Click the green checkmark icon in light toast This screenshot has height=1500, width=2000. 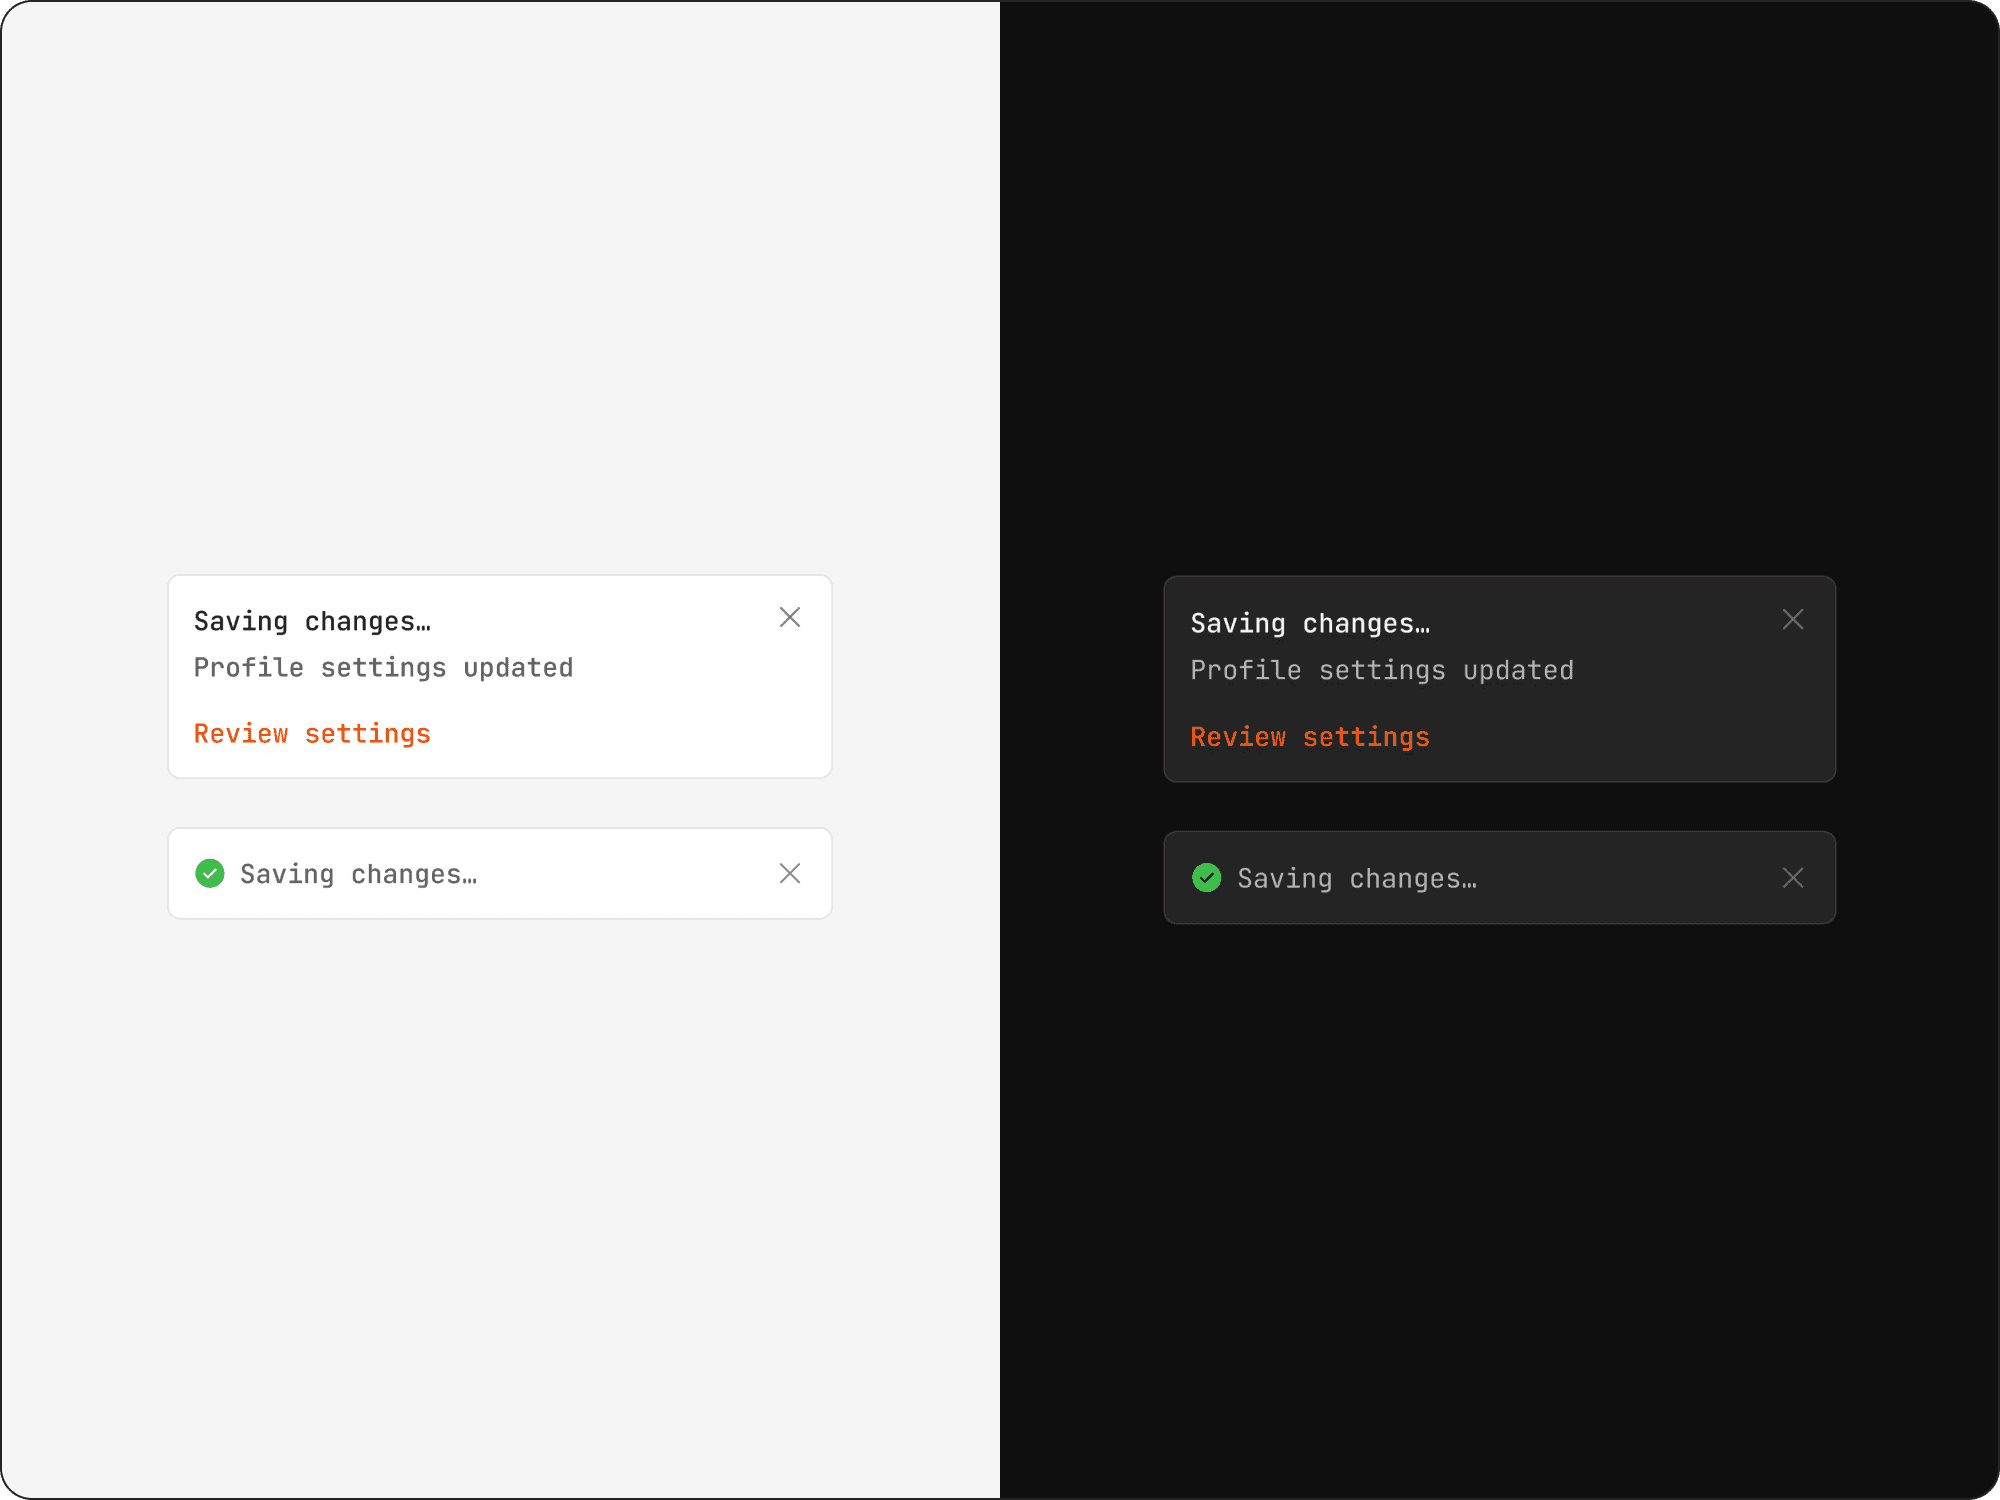tap(210, 874)
